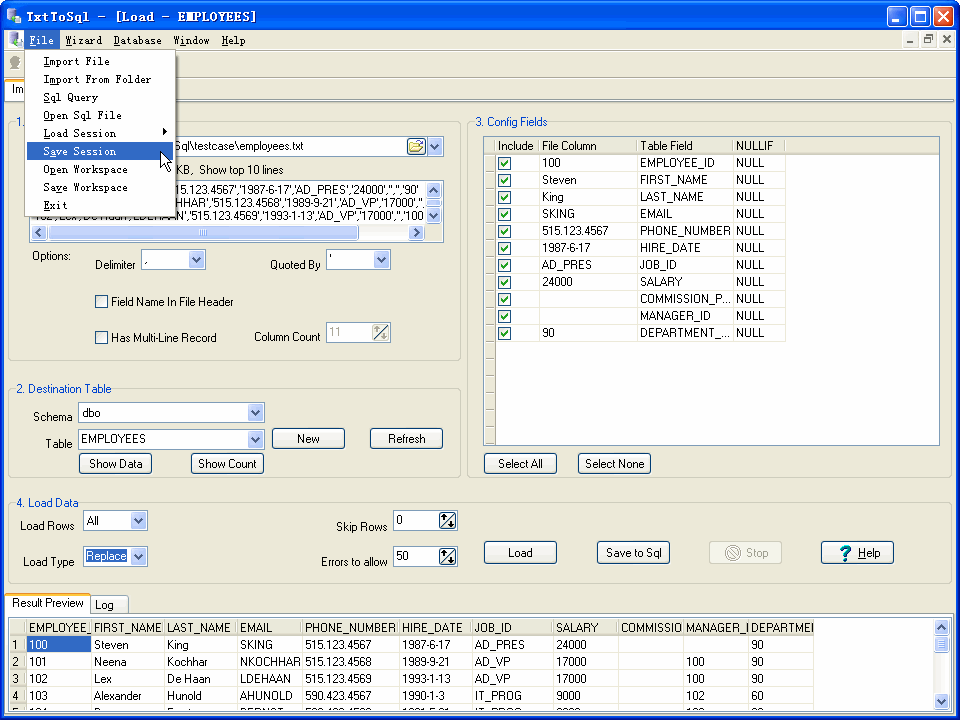Uncheck Include for SALARY field
The width and height of the screenshot is (960, 720).
pyautogui.click(x=504, y=282)
